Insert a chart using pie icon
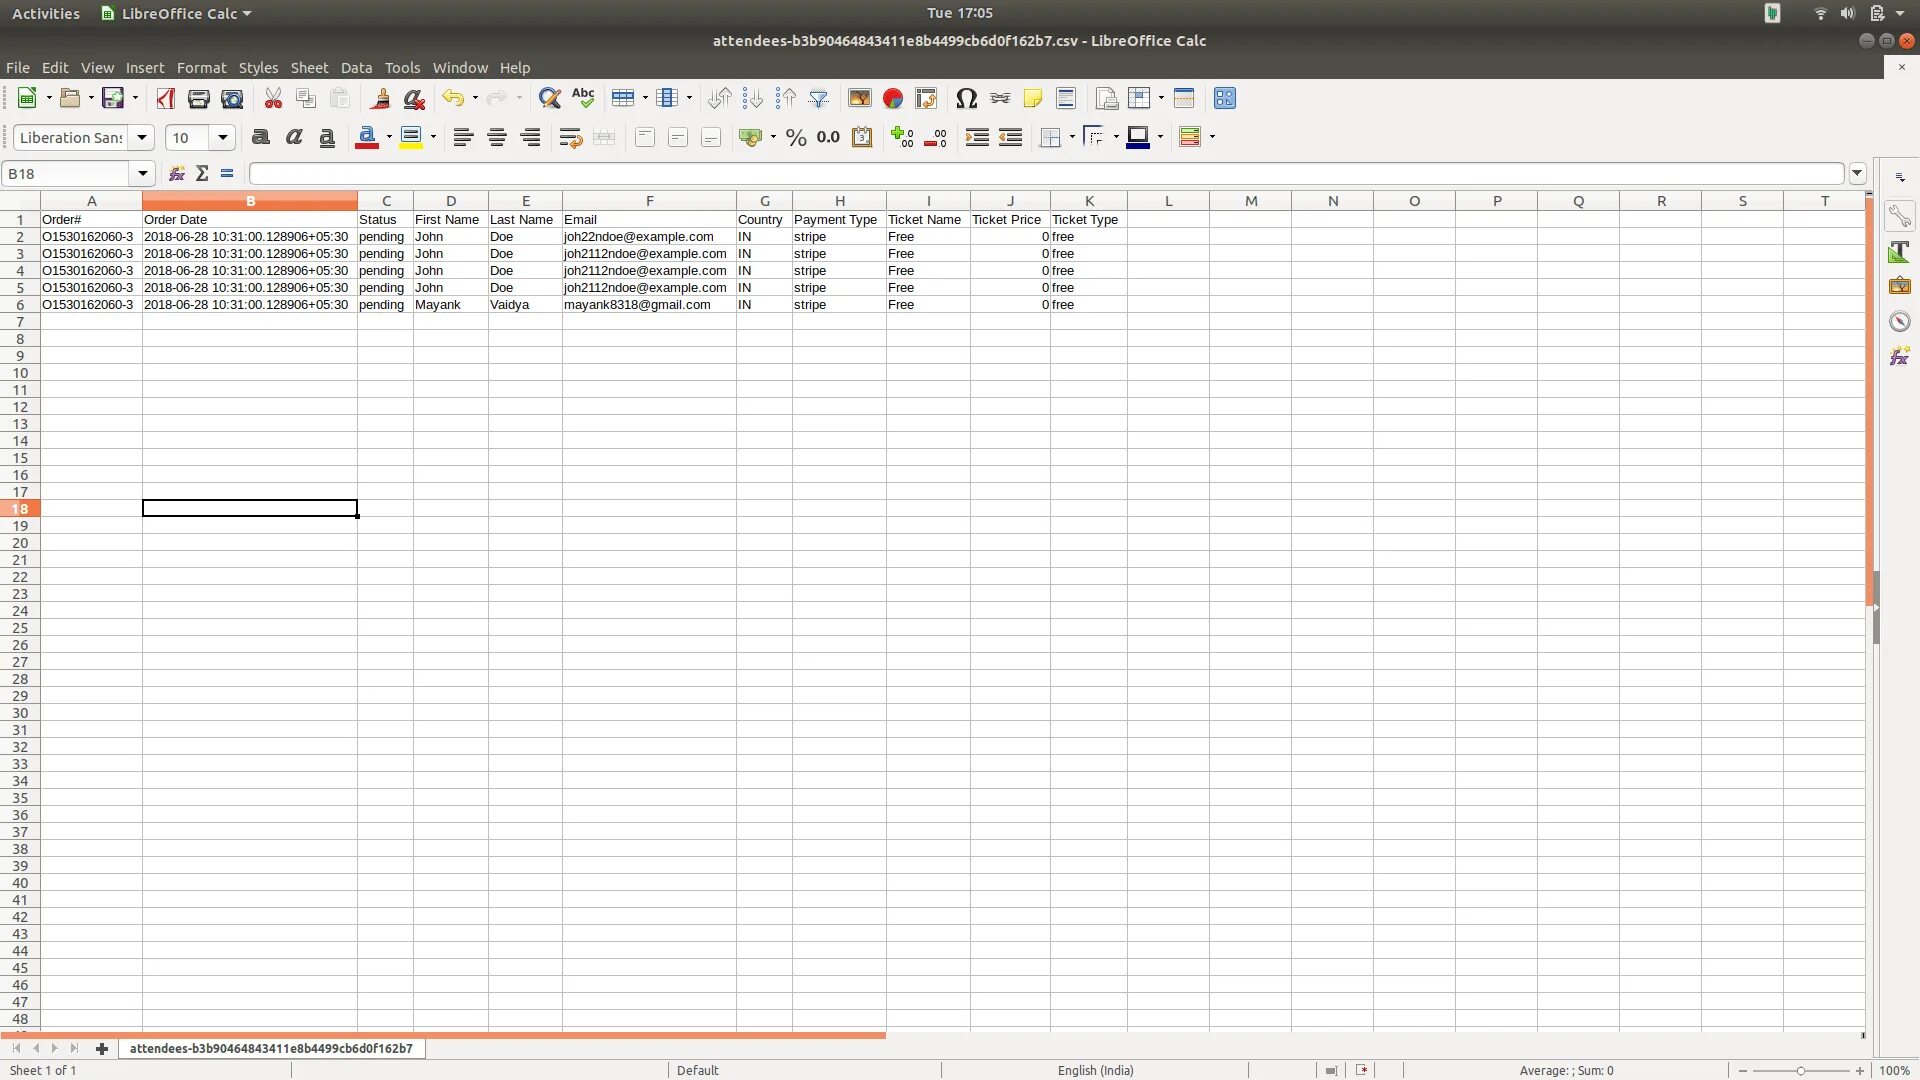 (893, 98)
